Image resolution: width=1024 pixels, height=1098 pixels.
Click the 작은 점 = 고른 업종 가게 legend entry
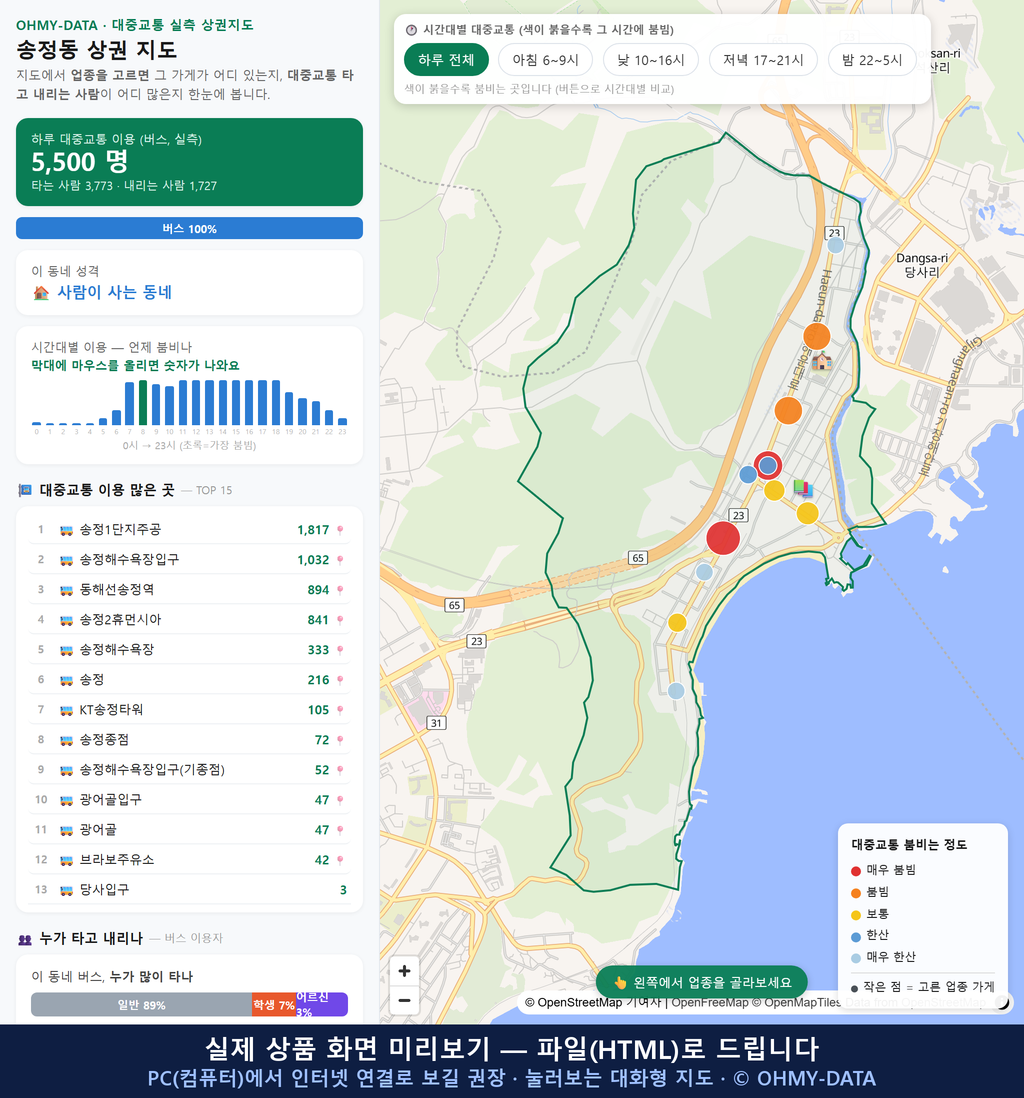(922, 987)
